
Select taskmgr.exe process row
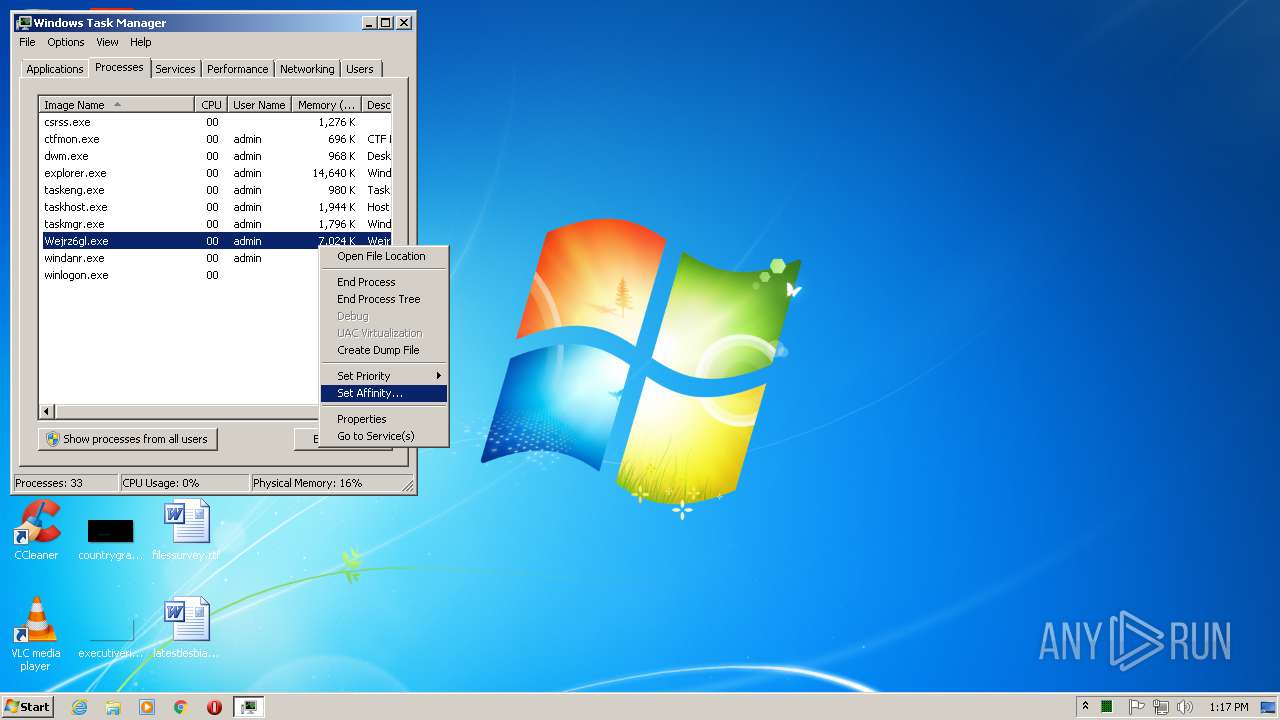coord(215,224)
